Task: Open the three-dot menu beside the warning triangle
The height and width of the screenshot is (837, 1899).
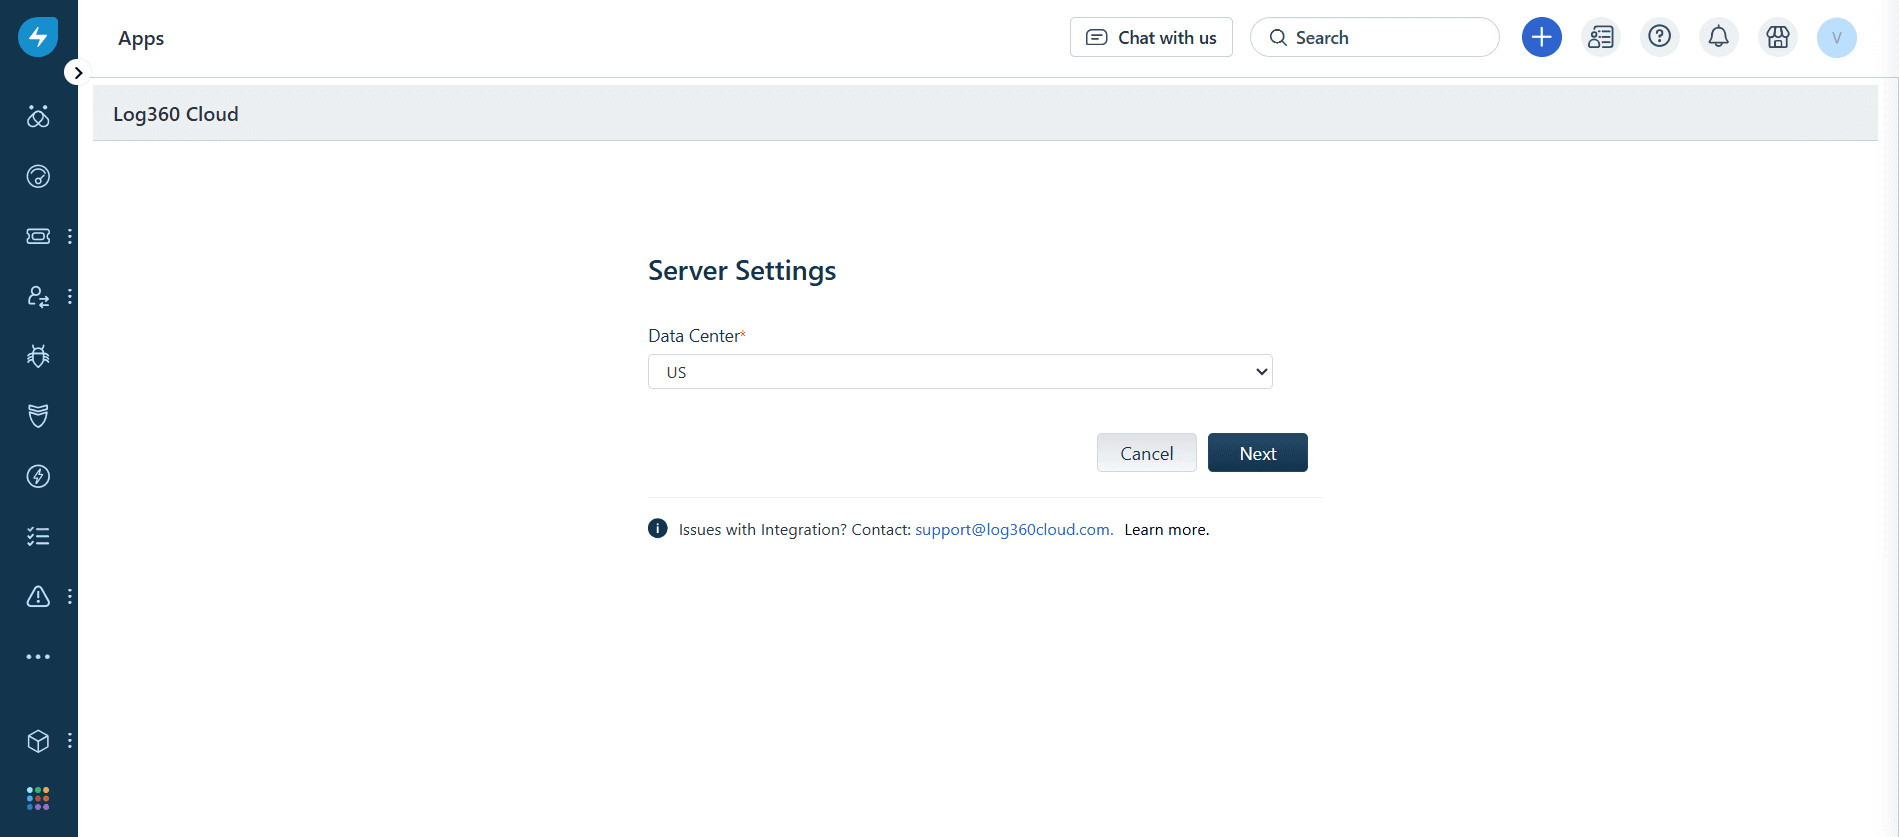Action: [x=70, y=597]
